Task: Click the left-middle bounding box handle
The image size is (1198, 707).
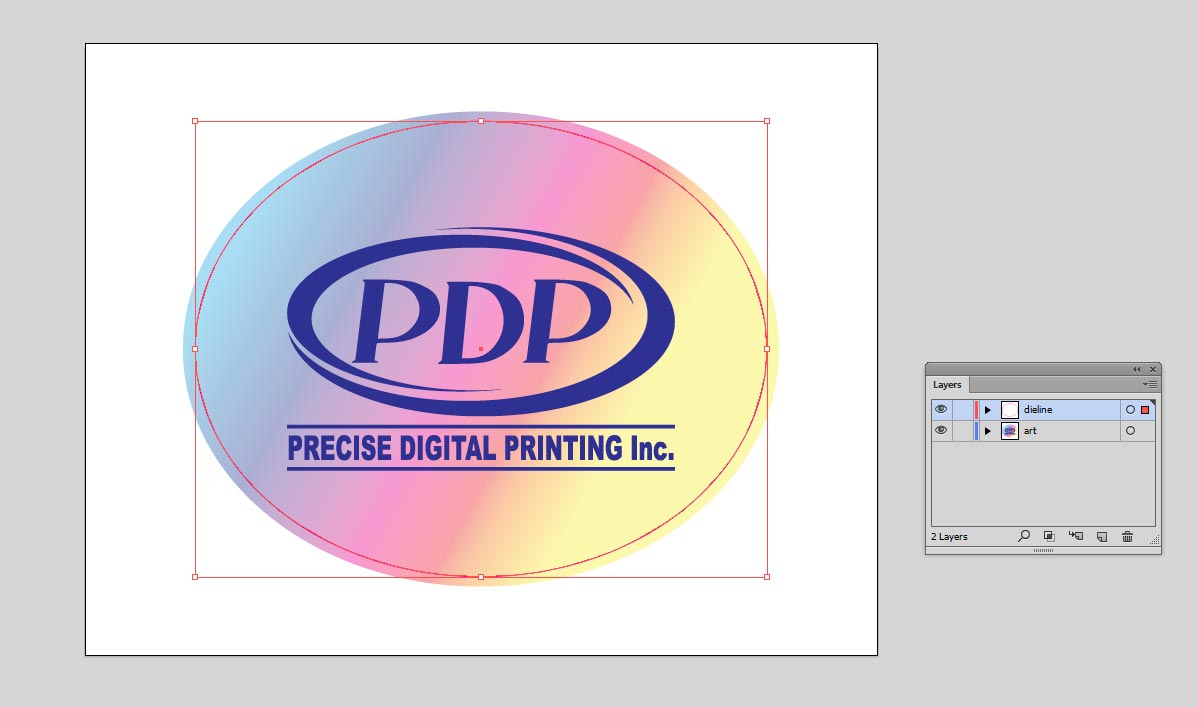Action: [x=195, y=349]
